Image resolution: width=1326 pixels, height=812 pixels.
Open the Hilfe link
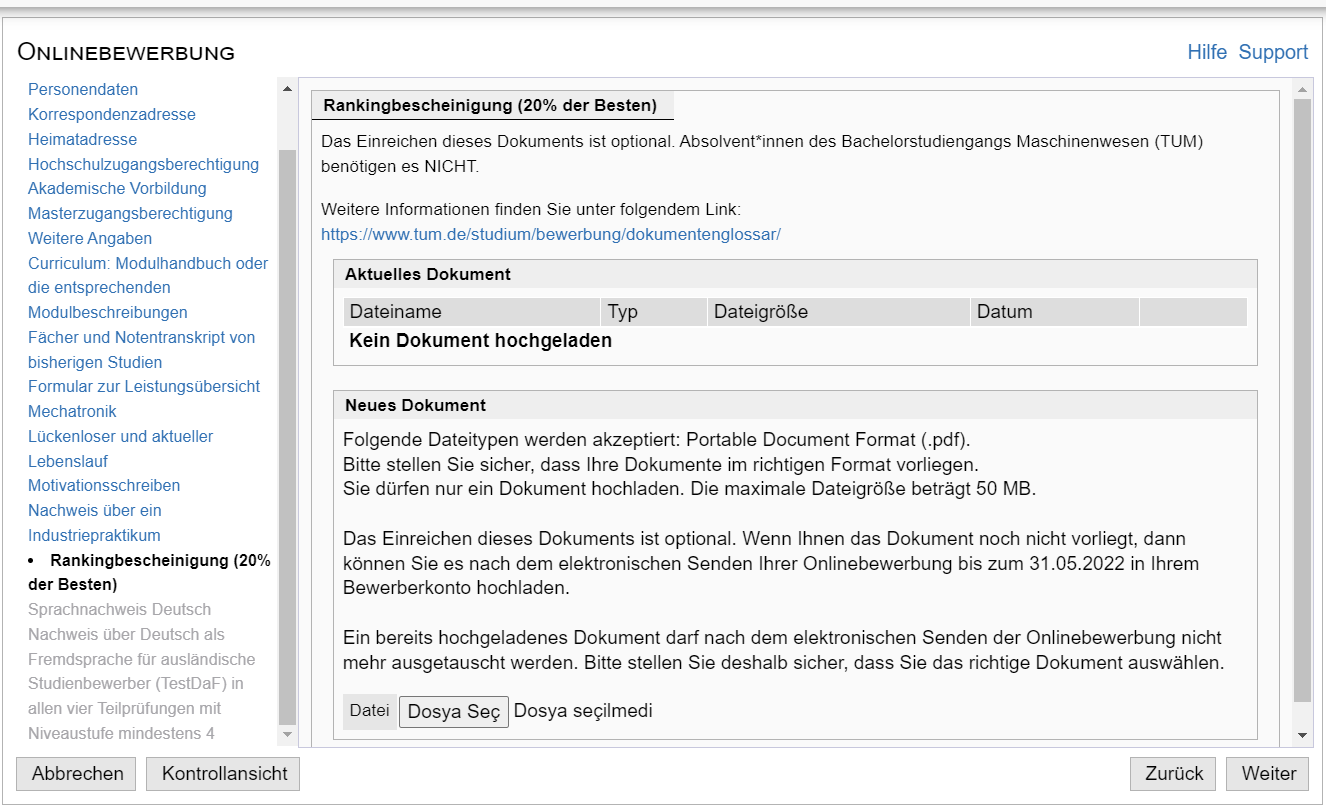(1206, 52)
